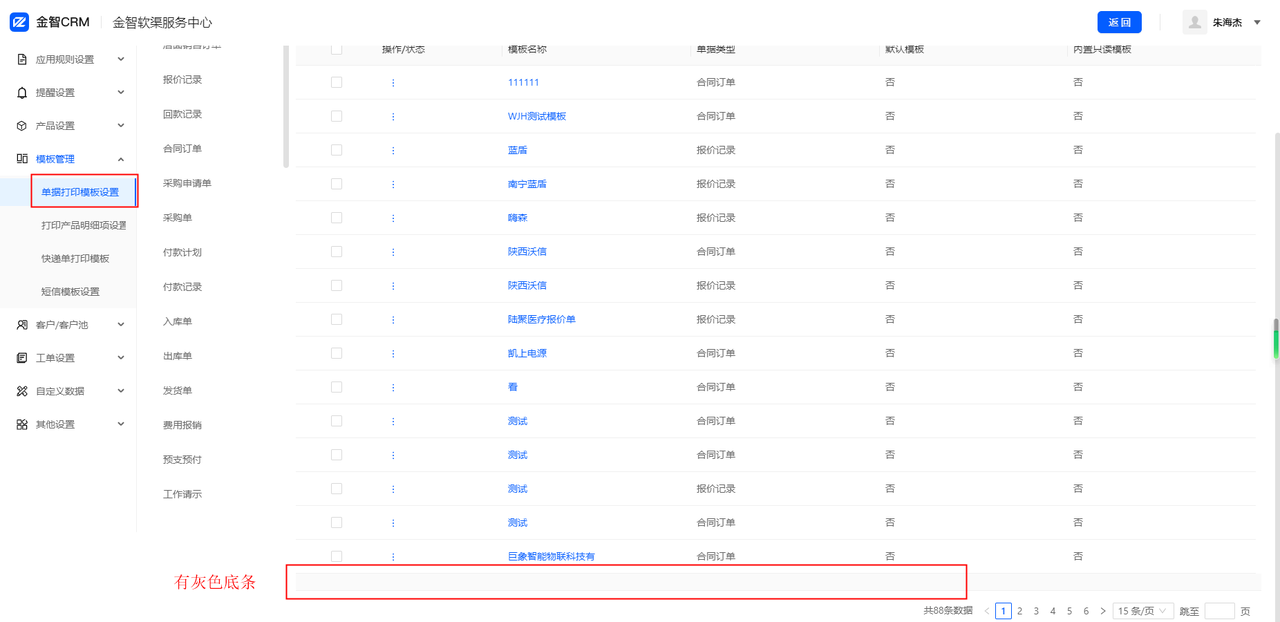Viewport: 1280px width, 622px height.
Task: Open three-dot menu for 陕西沃信 报价记录 row
Action: coord(393,285)
